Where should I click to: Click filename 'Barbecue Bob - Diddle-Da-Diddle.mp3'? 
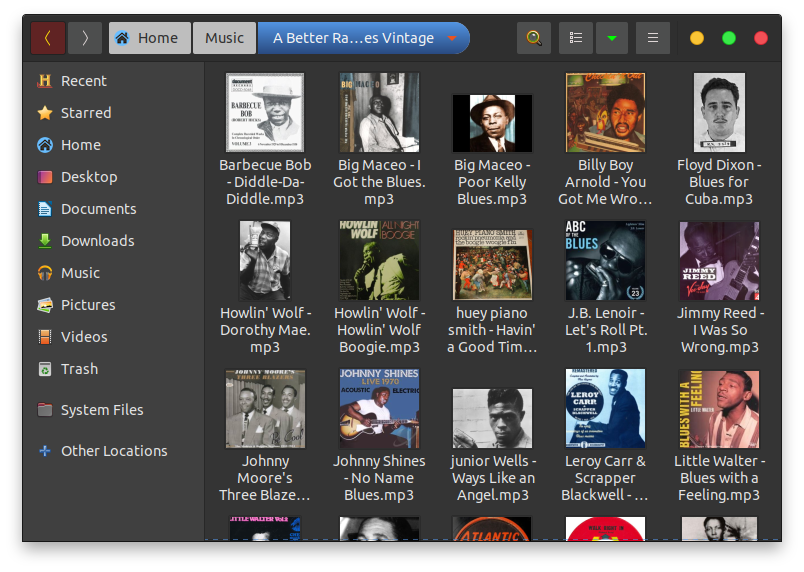pos(265,182)
